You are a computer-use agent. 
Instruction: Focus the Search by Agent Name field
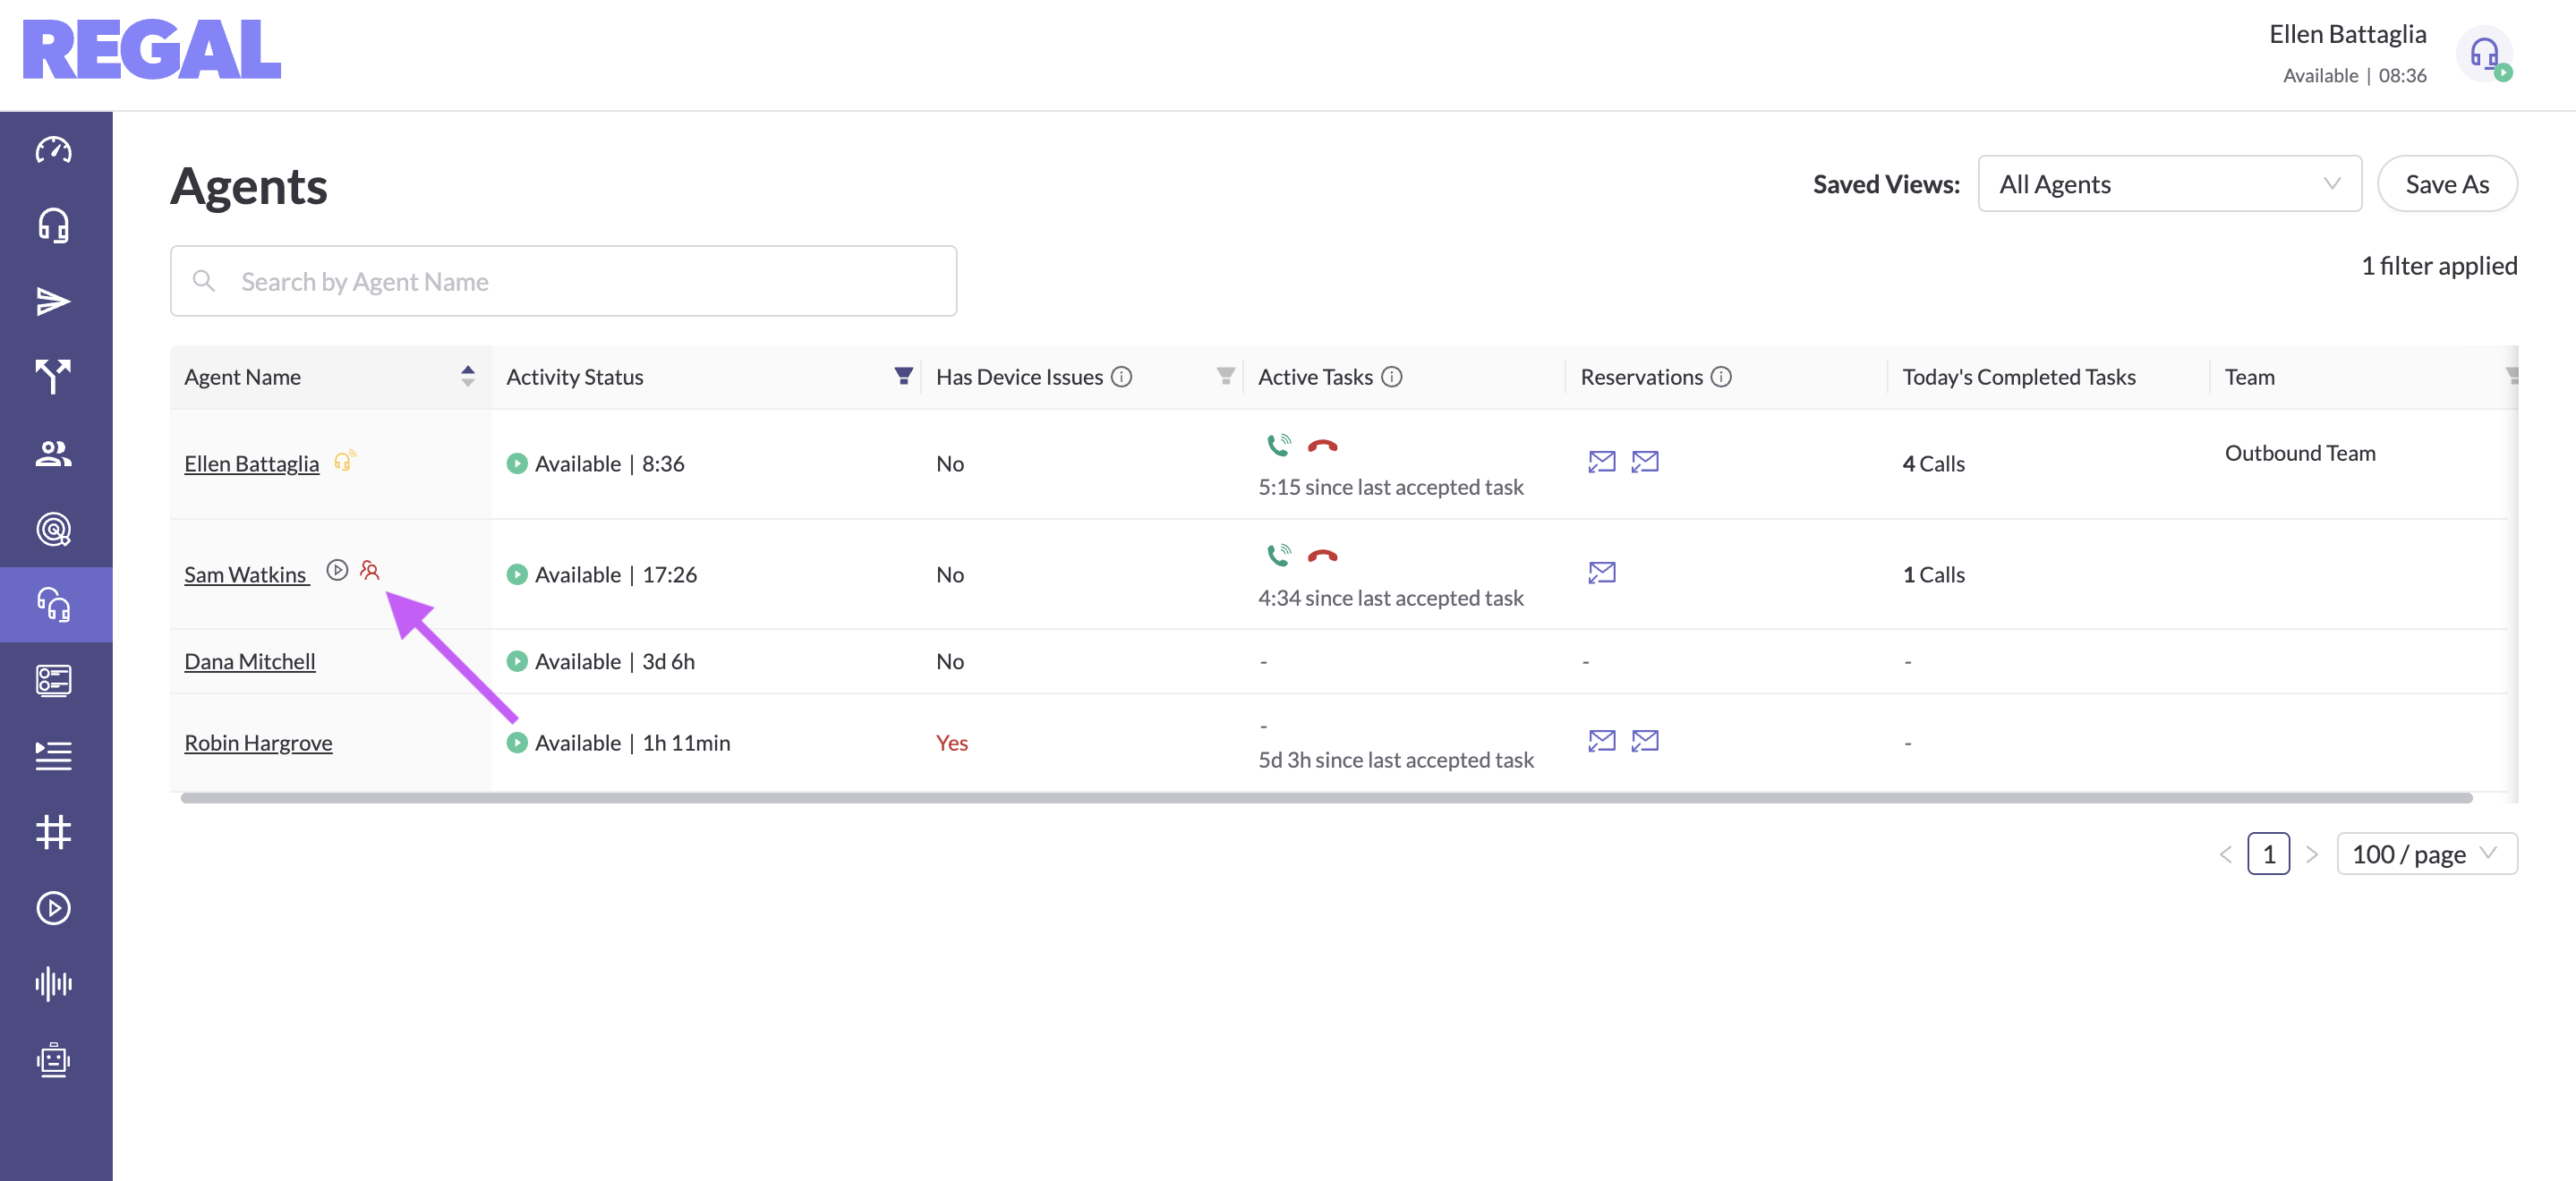[x=563, y=281]
